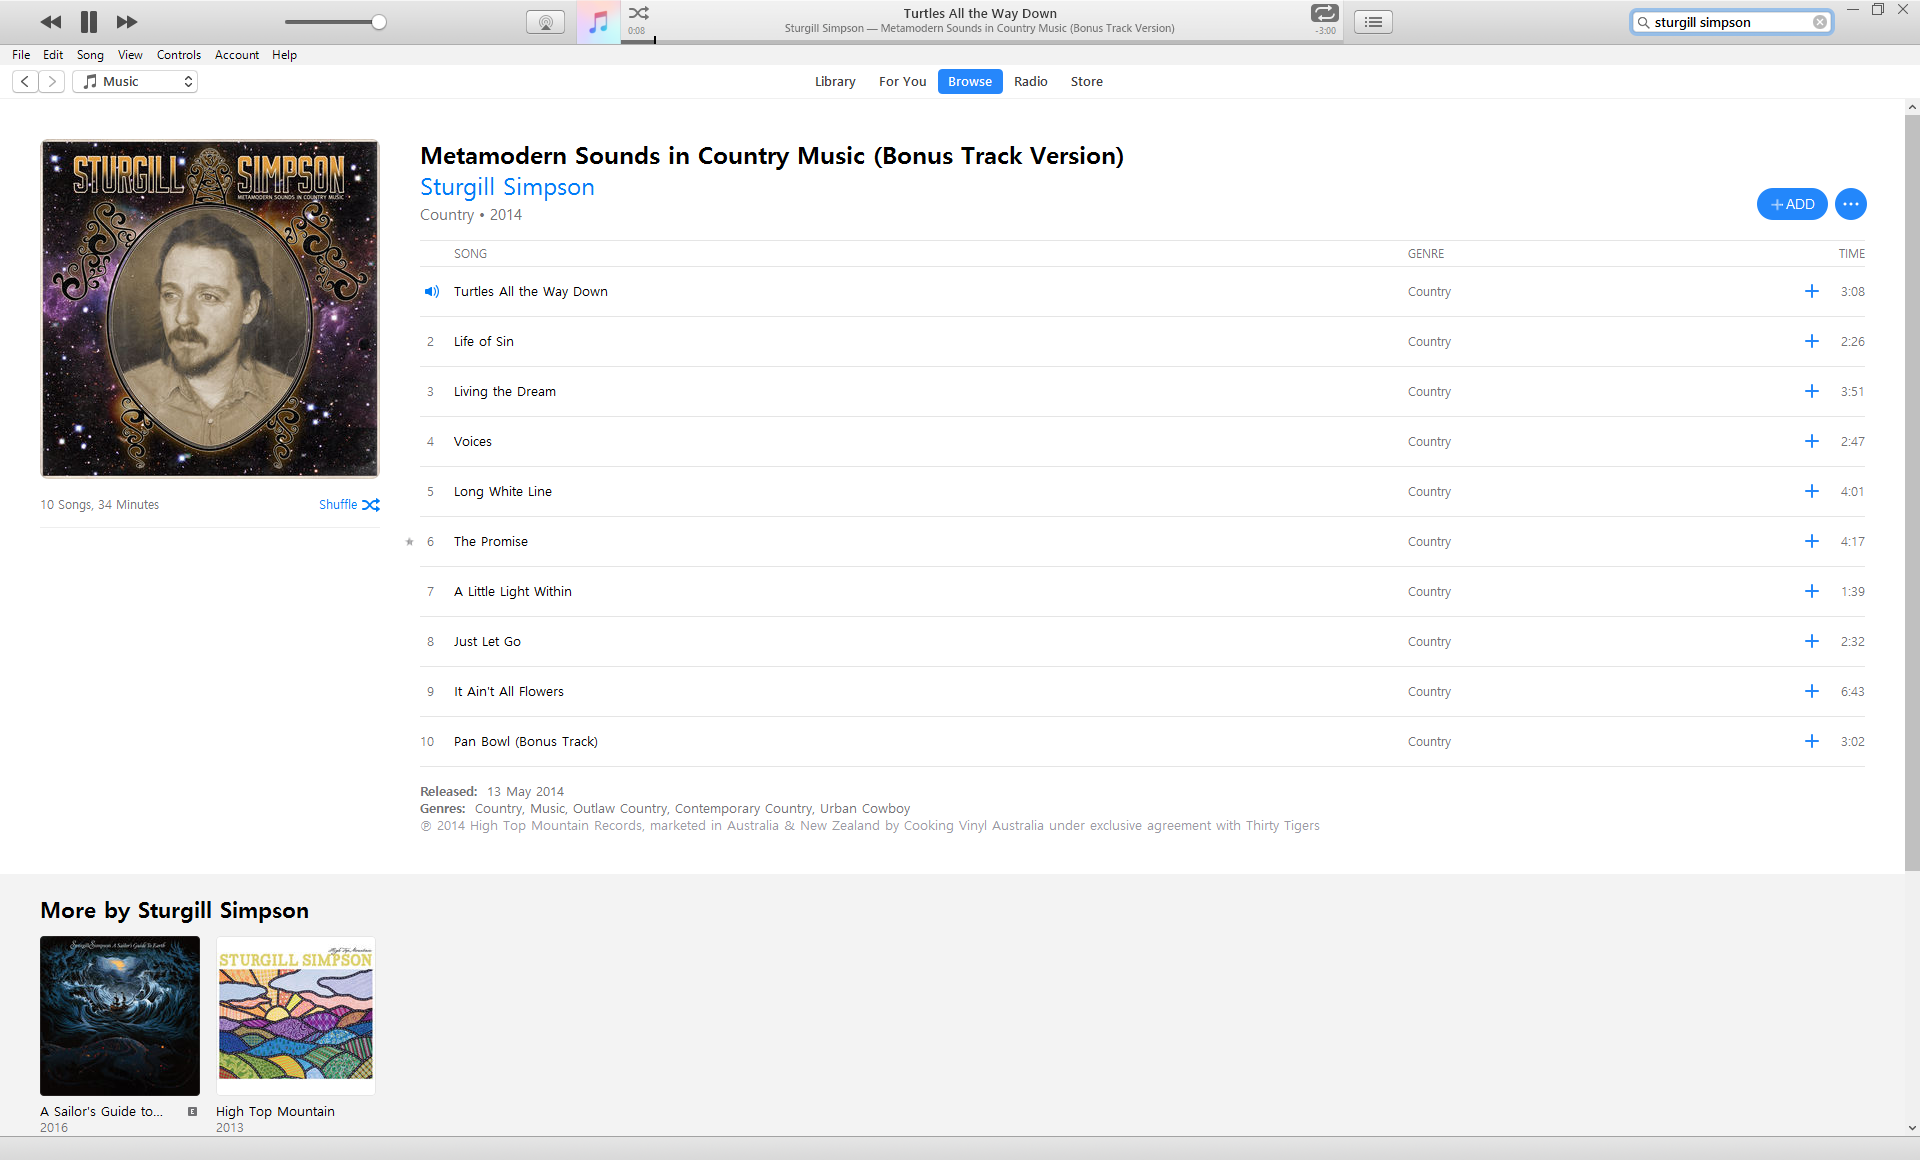Viewport: 1920px width, 1160px height.
Task: Click the popularity star next to The Promise
Action: coord(409,542)
